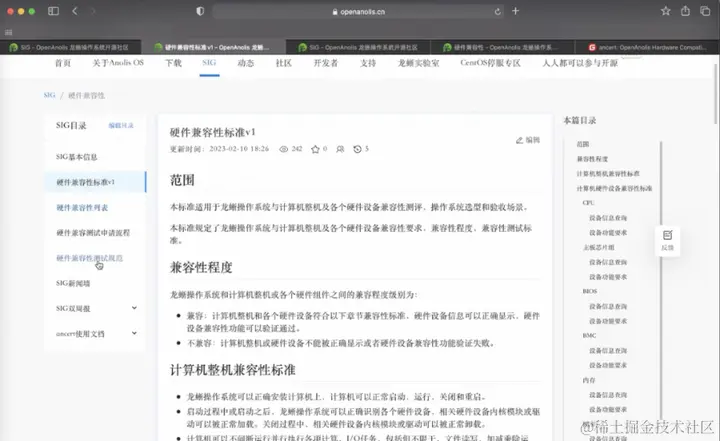
Task: Switch to the 硬件兼容性 - OpenAnolis browser tab
Action: tap(502, 47)
